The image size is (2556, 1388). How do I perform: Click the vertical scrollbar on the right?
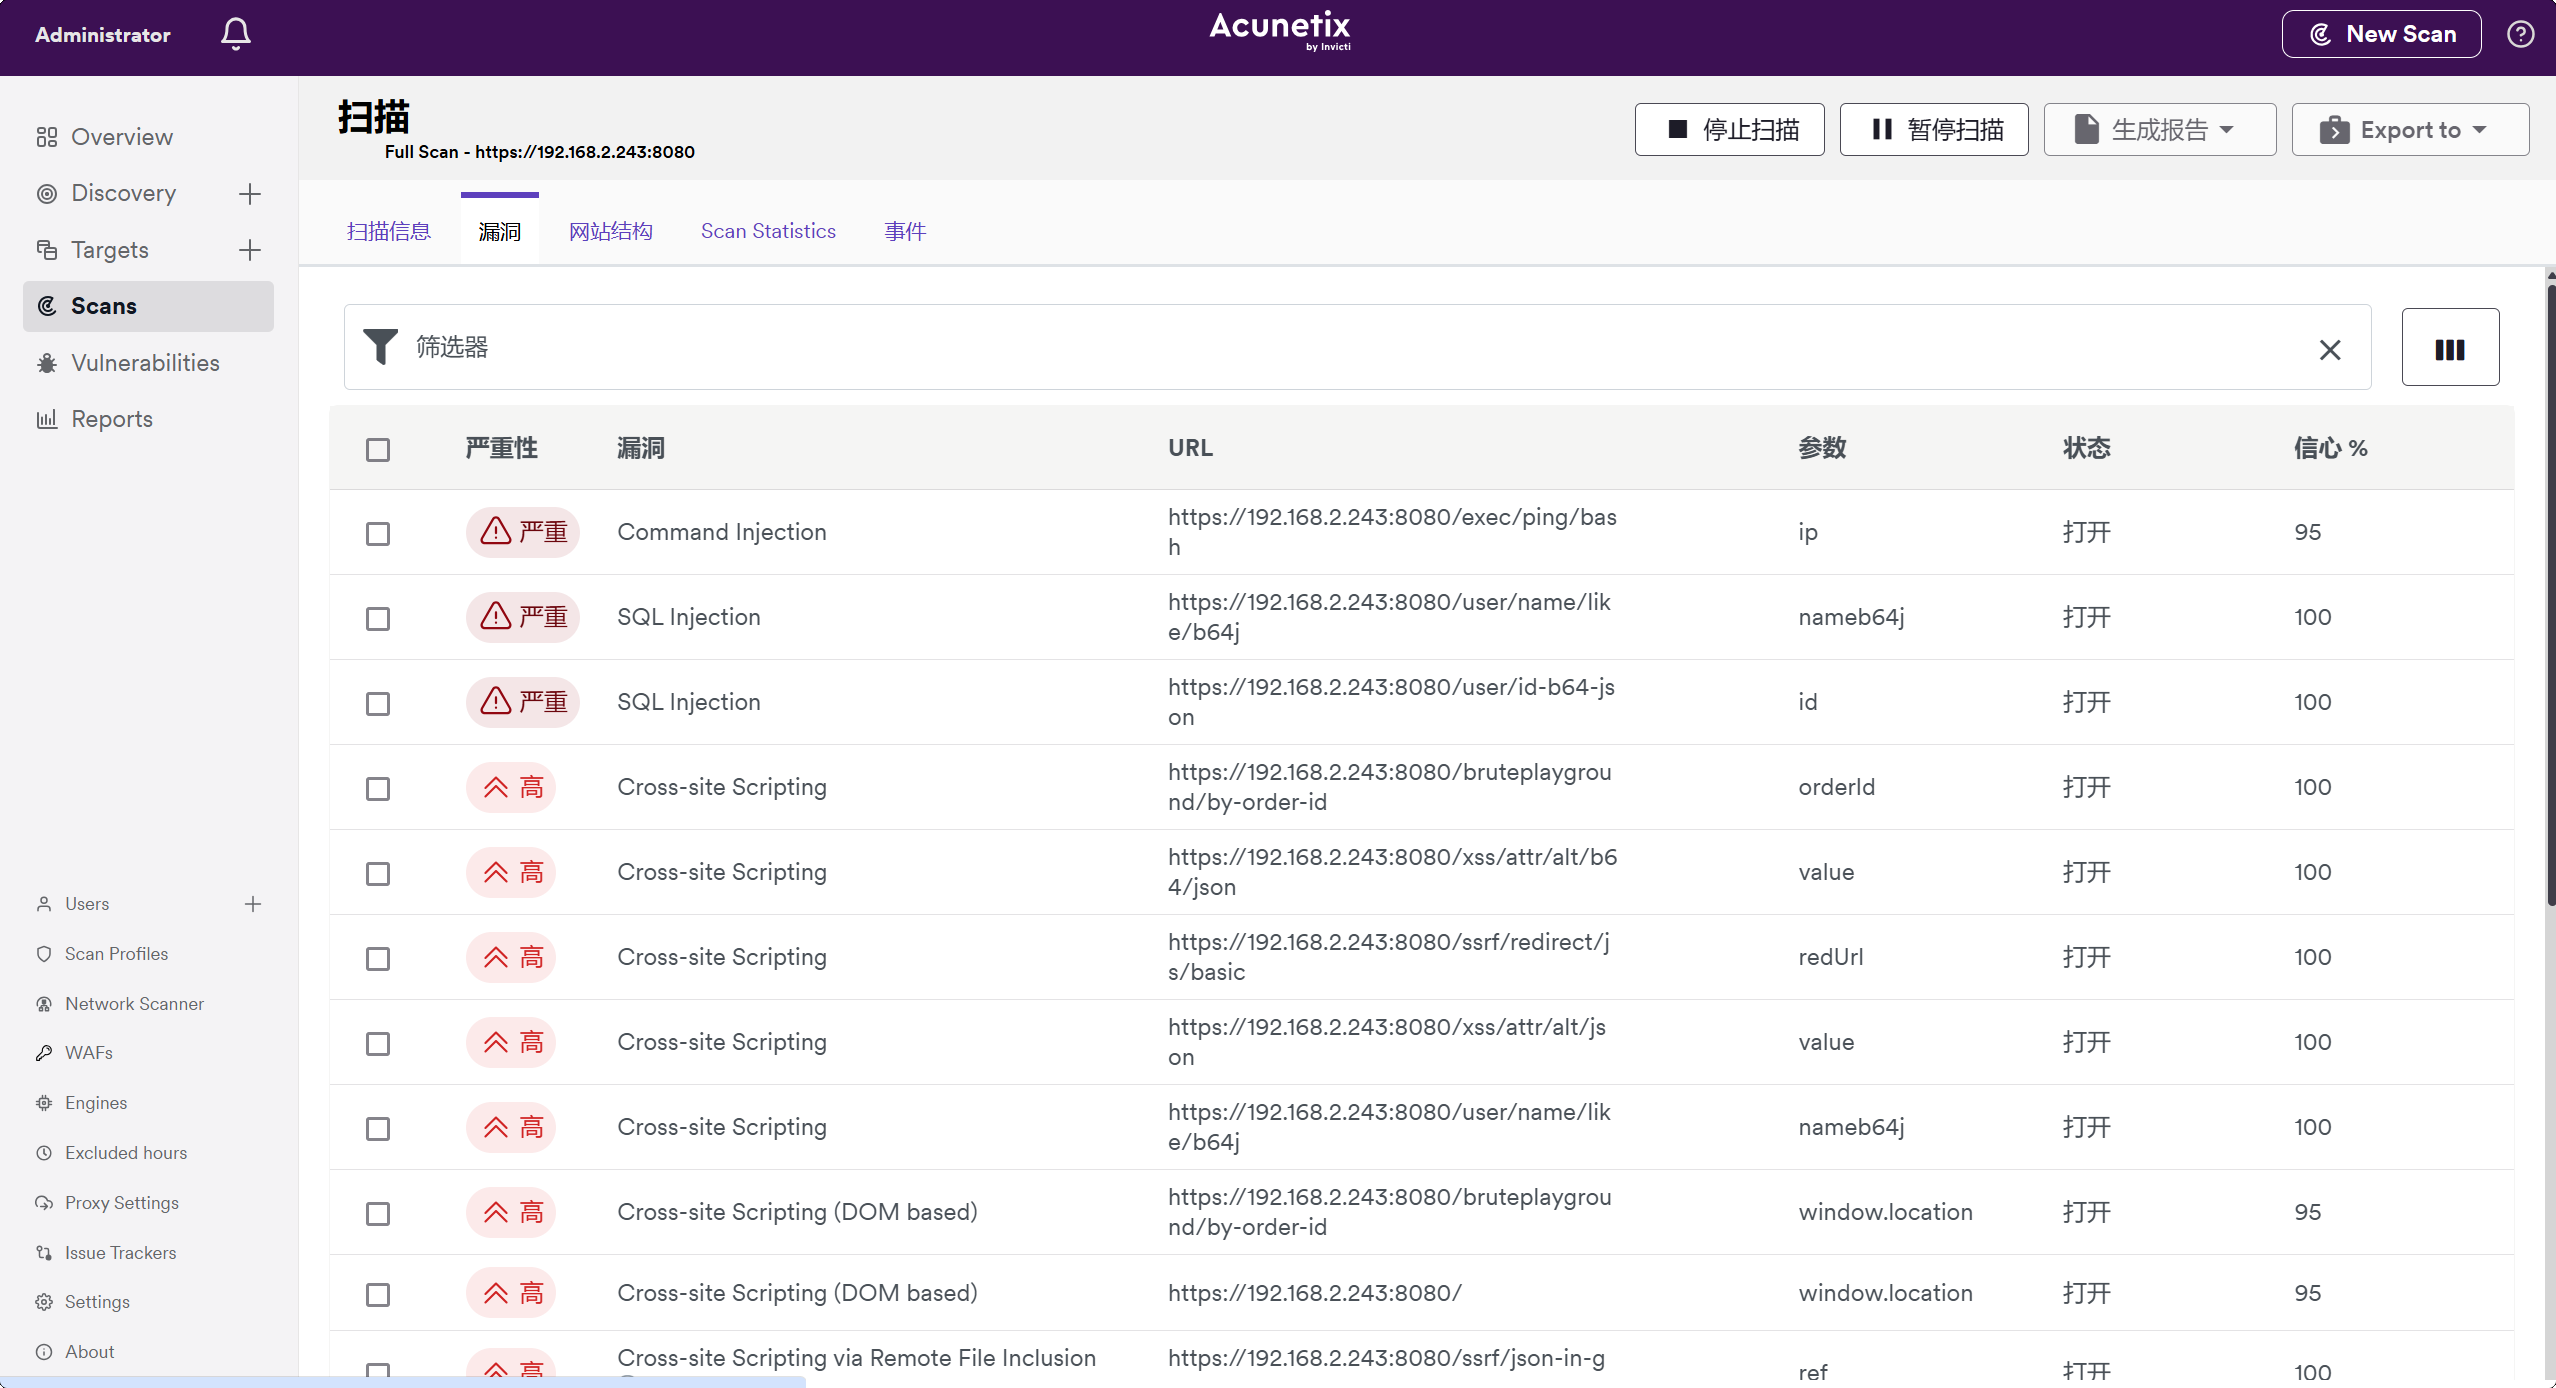tap(2548, 600)
